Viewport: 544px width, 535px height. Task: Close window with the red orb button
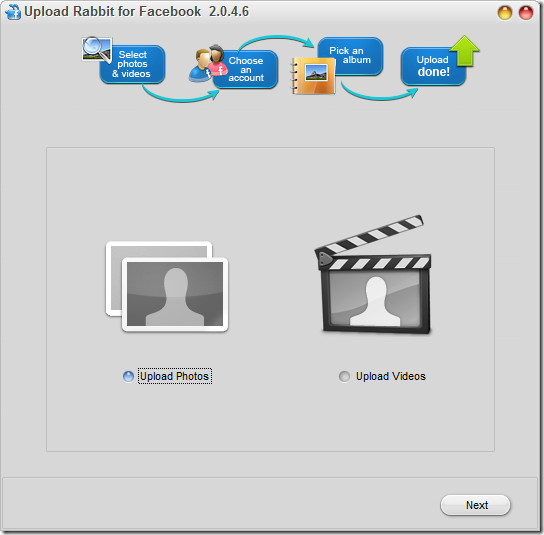point(526,13)
